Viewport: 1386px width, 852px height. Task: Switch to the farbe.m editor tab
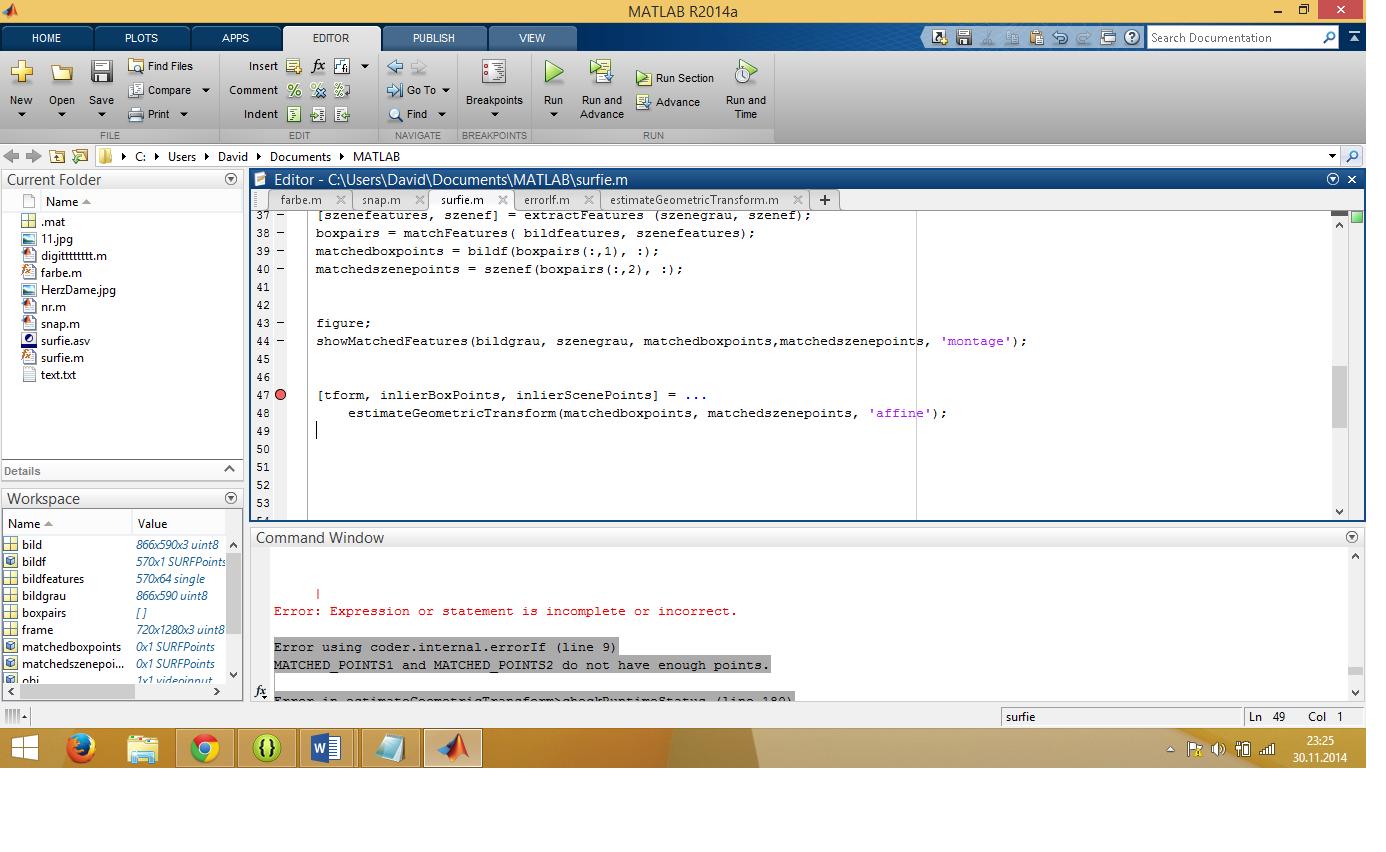click(x=300, y=200)
